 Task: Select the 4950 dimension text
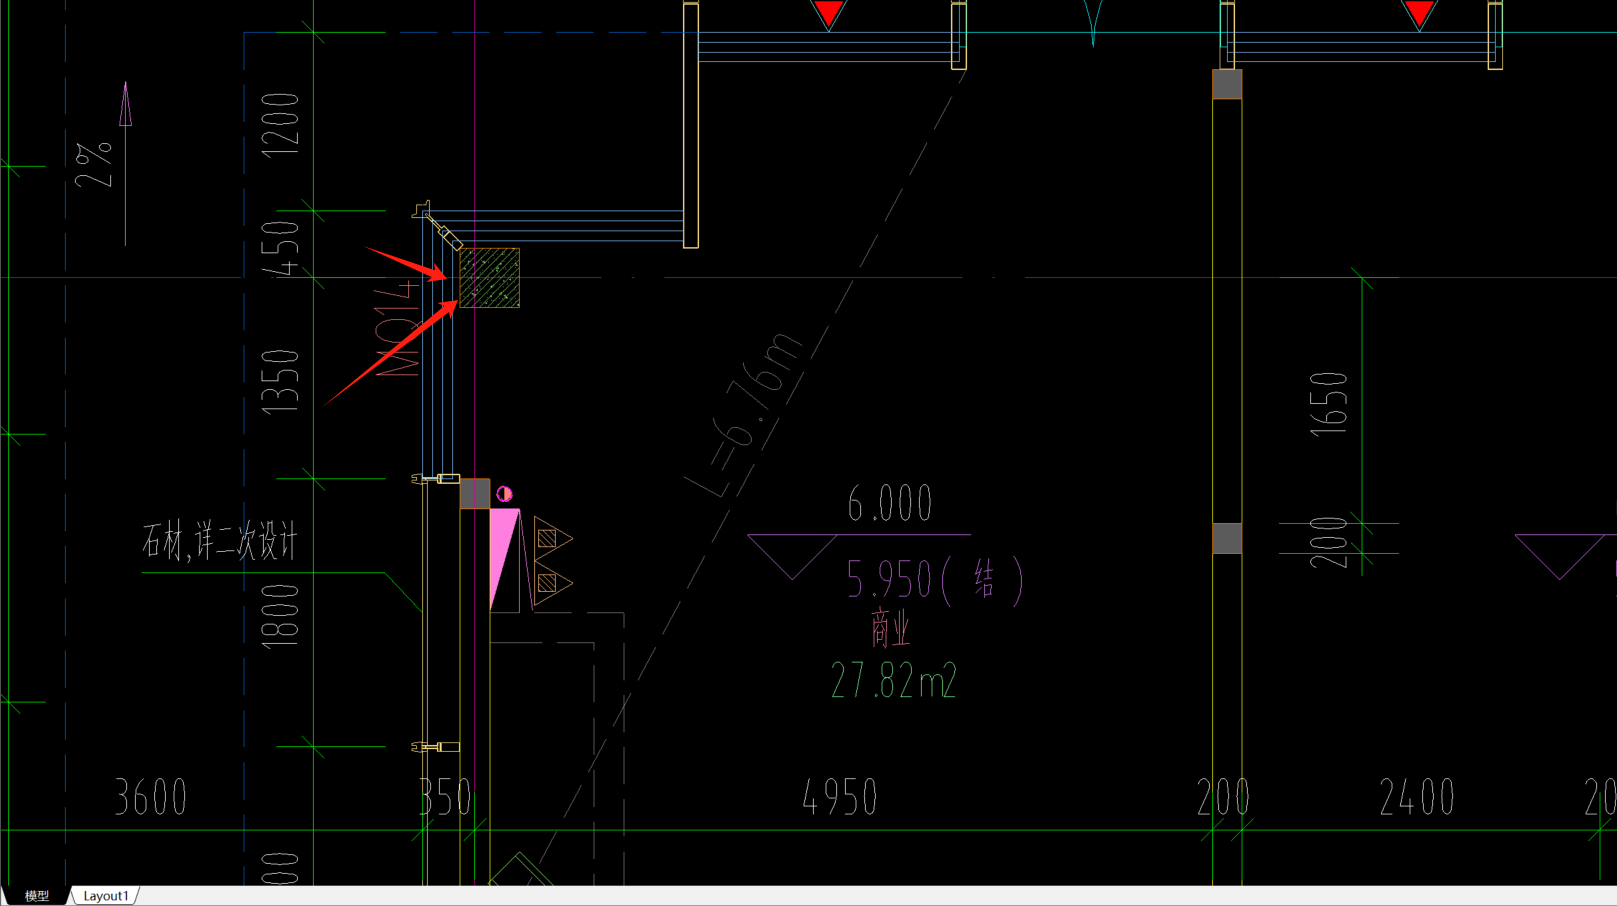tap(840, 798)
